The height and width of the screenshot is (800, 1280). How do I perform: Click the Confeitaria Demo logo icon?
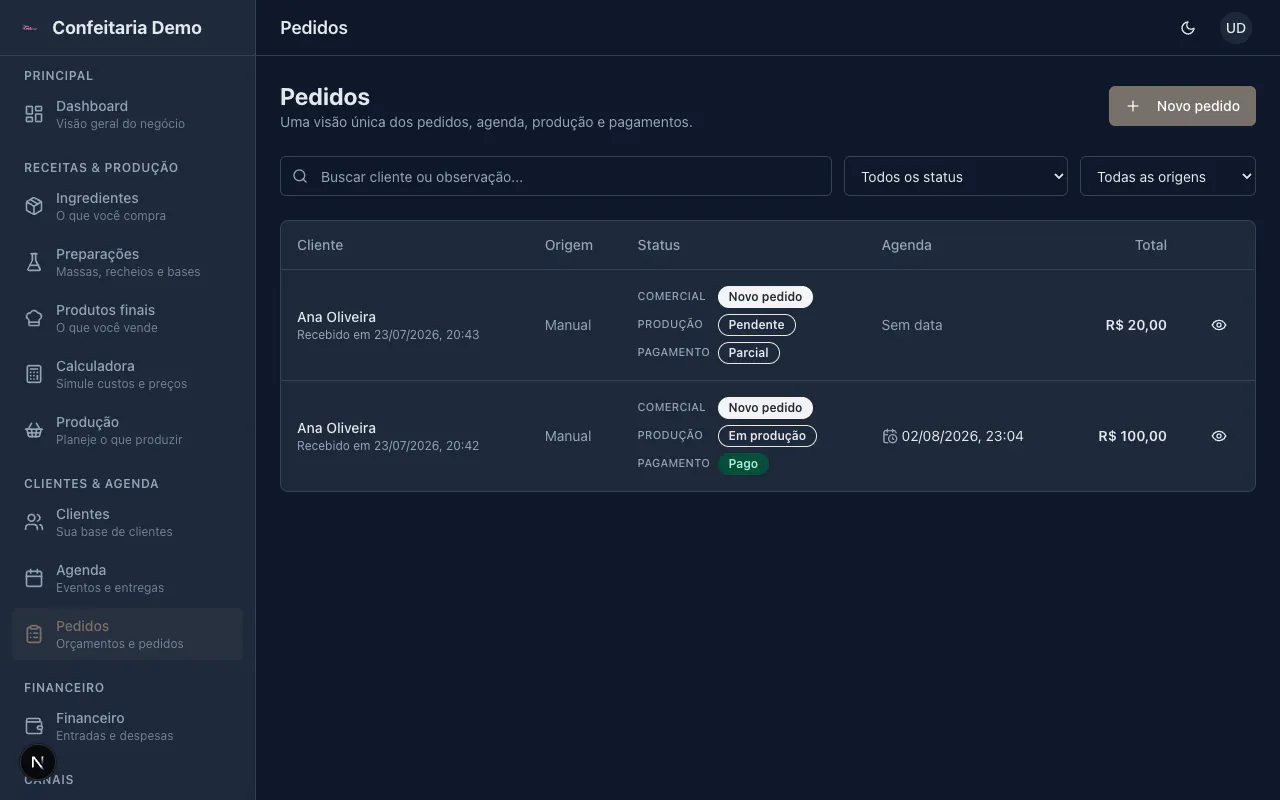tap(30, 28)
